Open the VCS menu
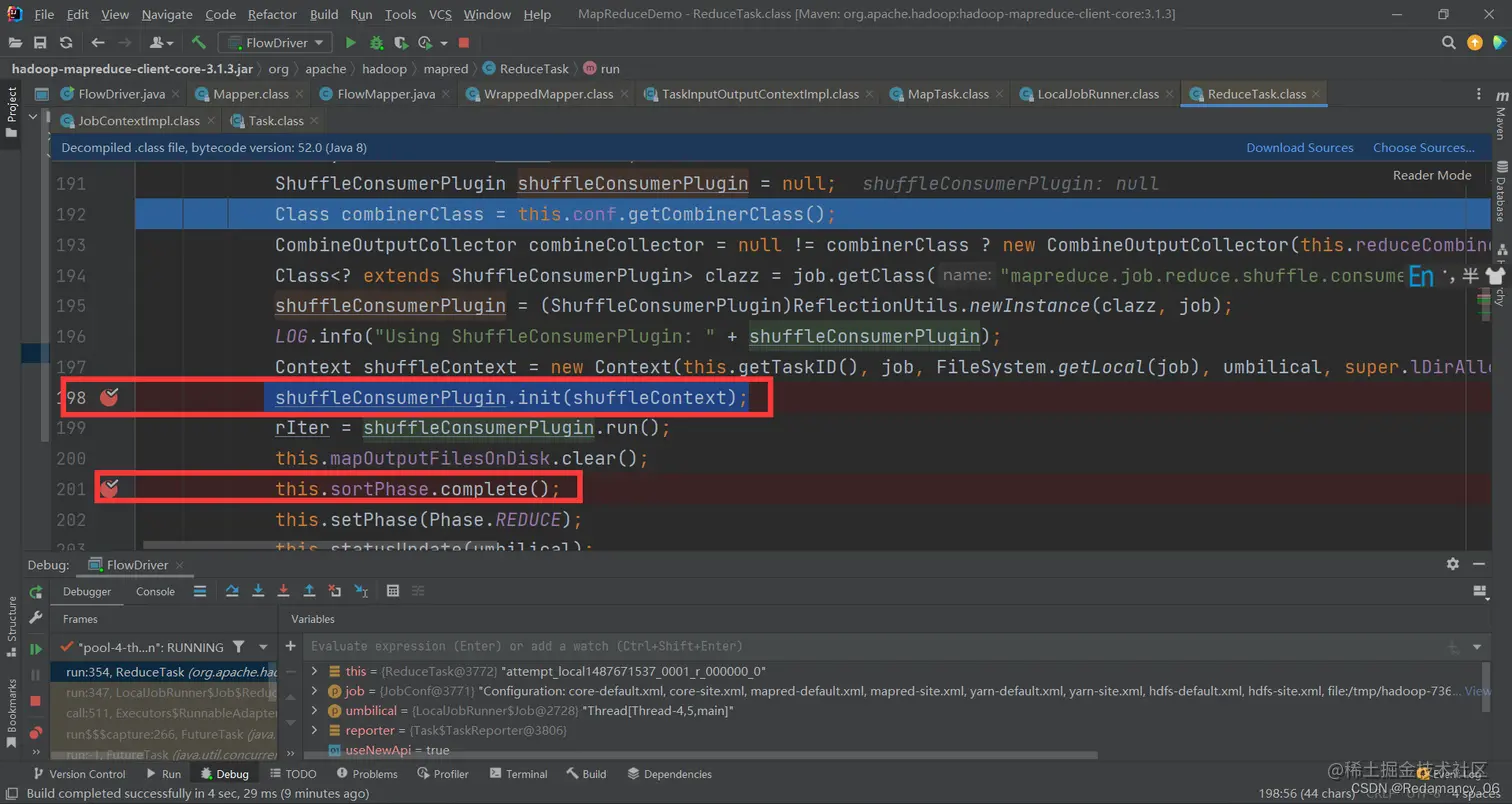Screen dimensions: 1512x804 point(440,15)
